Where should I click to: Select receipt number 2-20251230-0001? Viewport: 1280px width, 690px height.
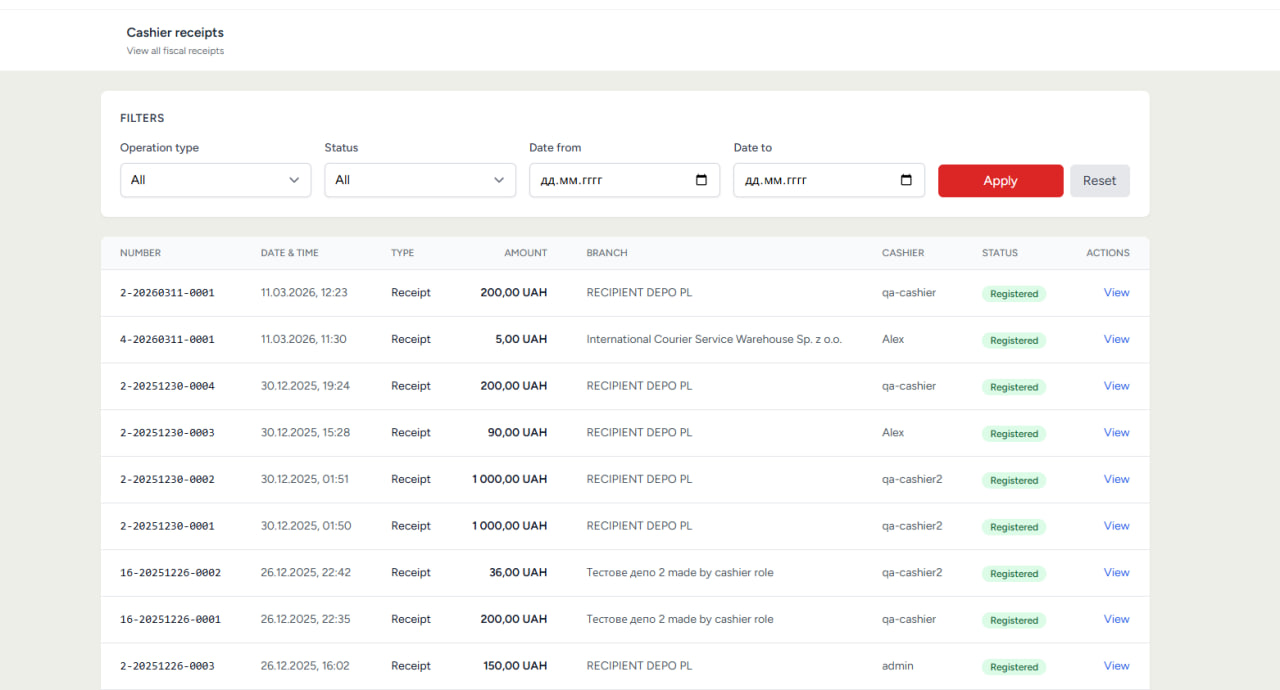[167, 526]
